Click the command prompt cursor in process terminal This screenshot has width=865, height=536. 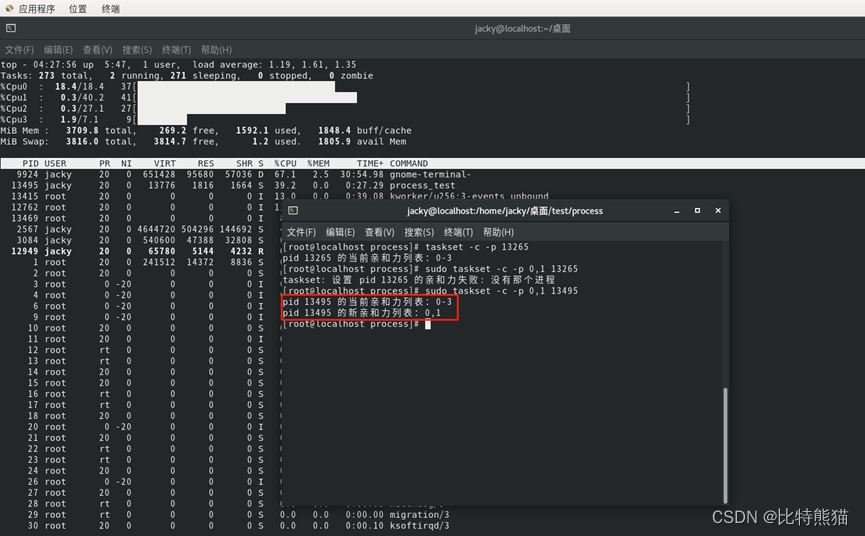(x=427, y=324)
